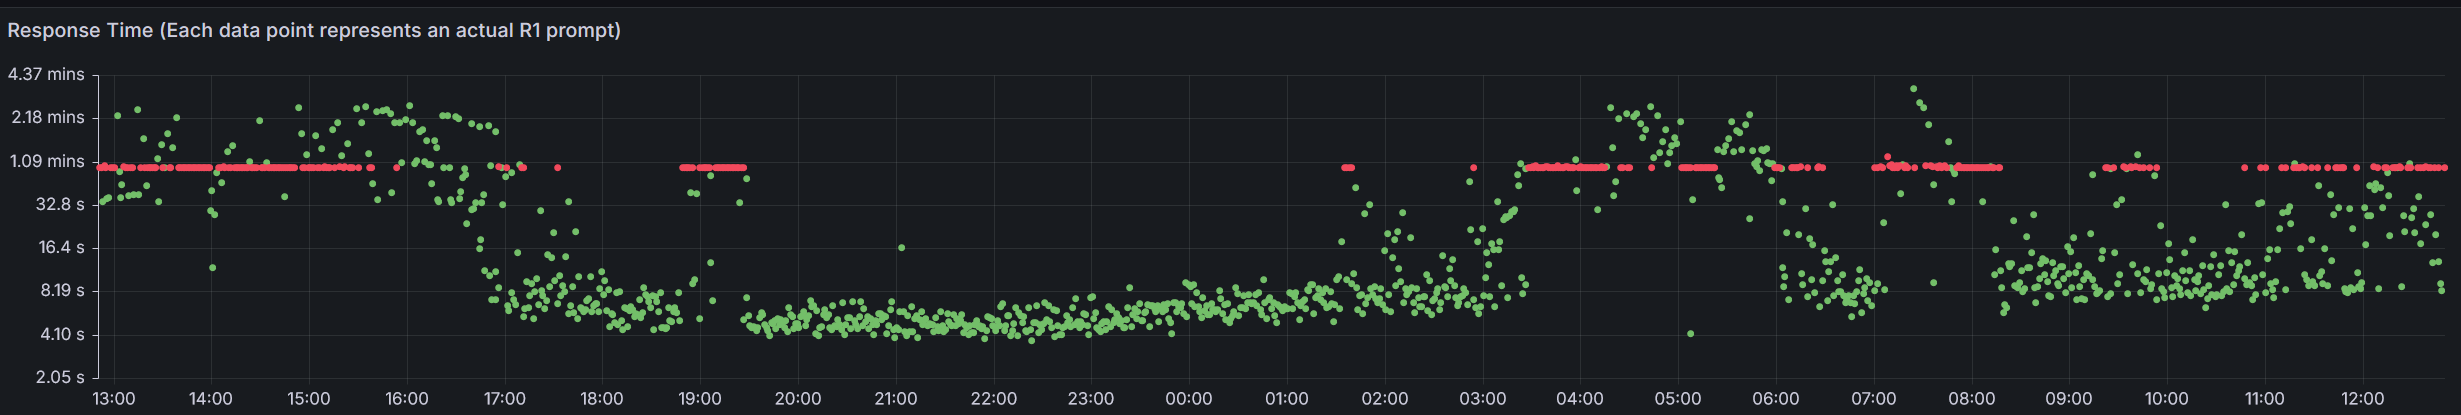
Task: Click the 19:00 time axis label
Action: [700, 399]
